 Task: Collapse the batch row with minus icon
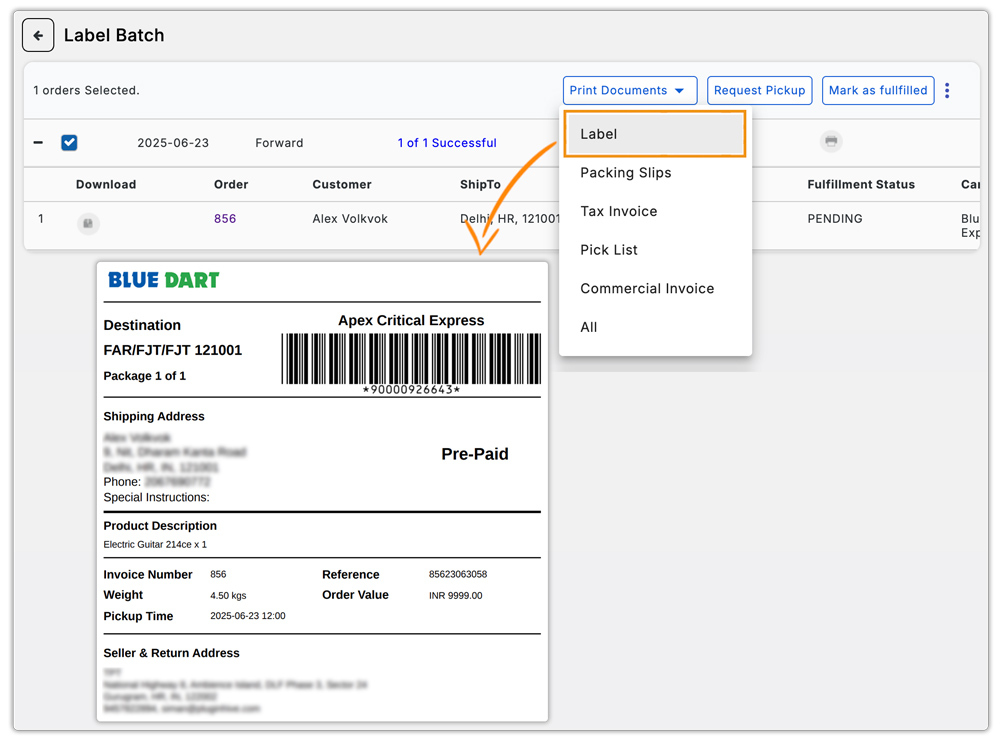tap(38, 142)
